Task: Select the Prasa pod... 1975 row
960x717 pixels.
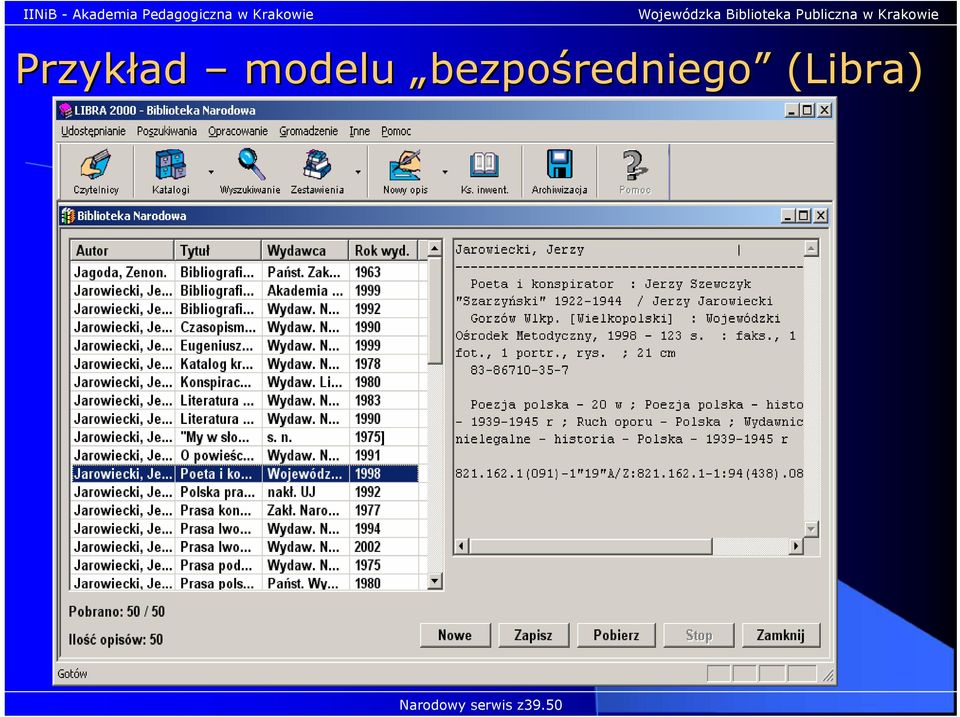Action: (x=245, y=565)
